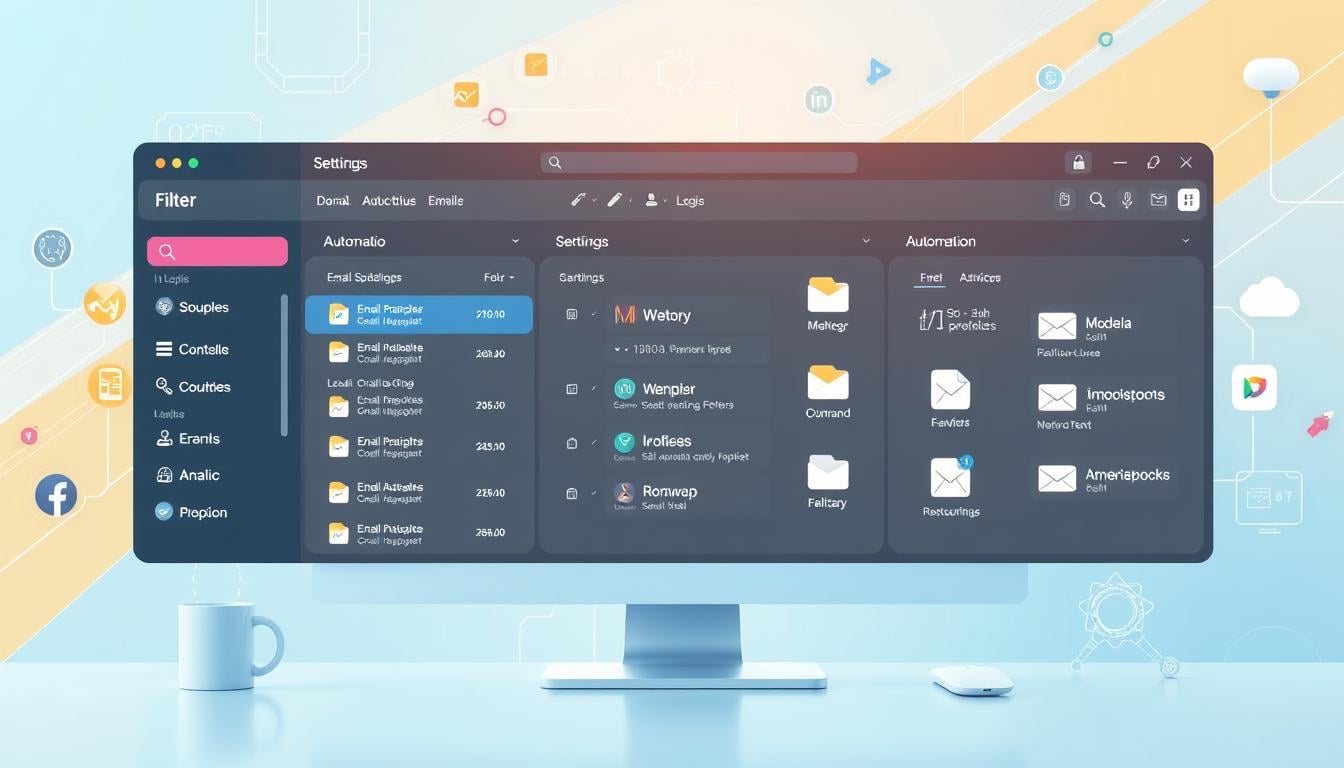Image resolution: width=1344 pixels, height=768 pixels.
Task: Click the round blue icon beside Proplon
Action: click(x=164, y=512)
